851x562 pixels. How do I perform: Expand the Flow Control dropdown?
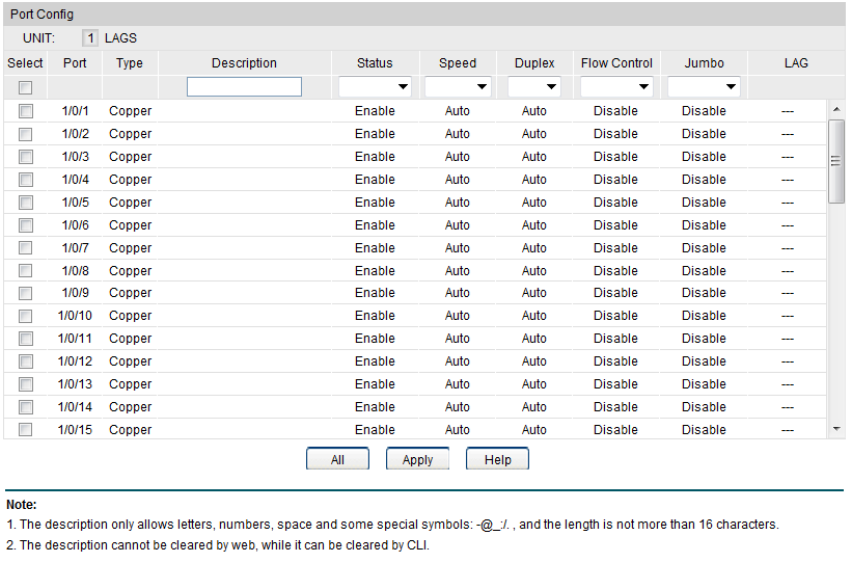616,87
